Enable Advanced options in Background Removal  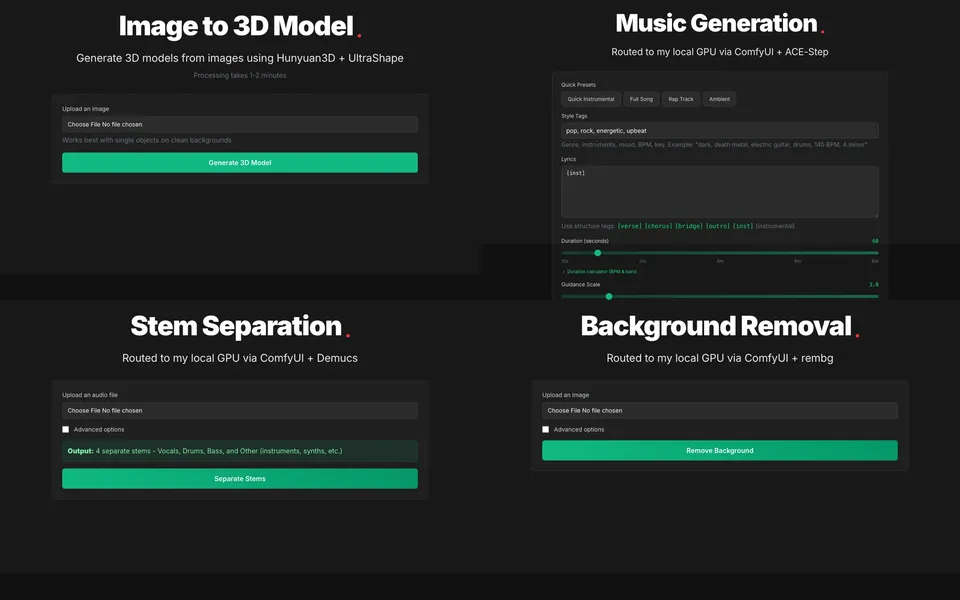tap(546, 430)
